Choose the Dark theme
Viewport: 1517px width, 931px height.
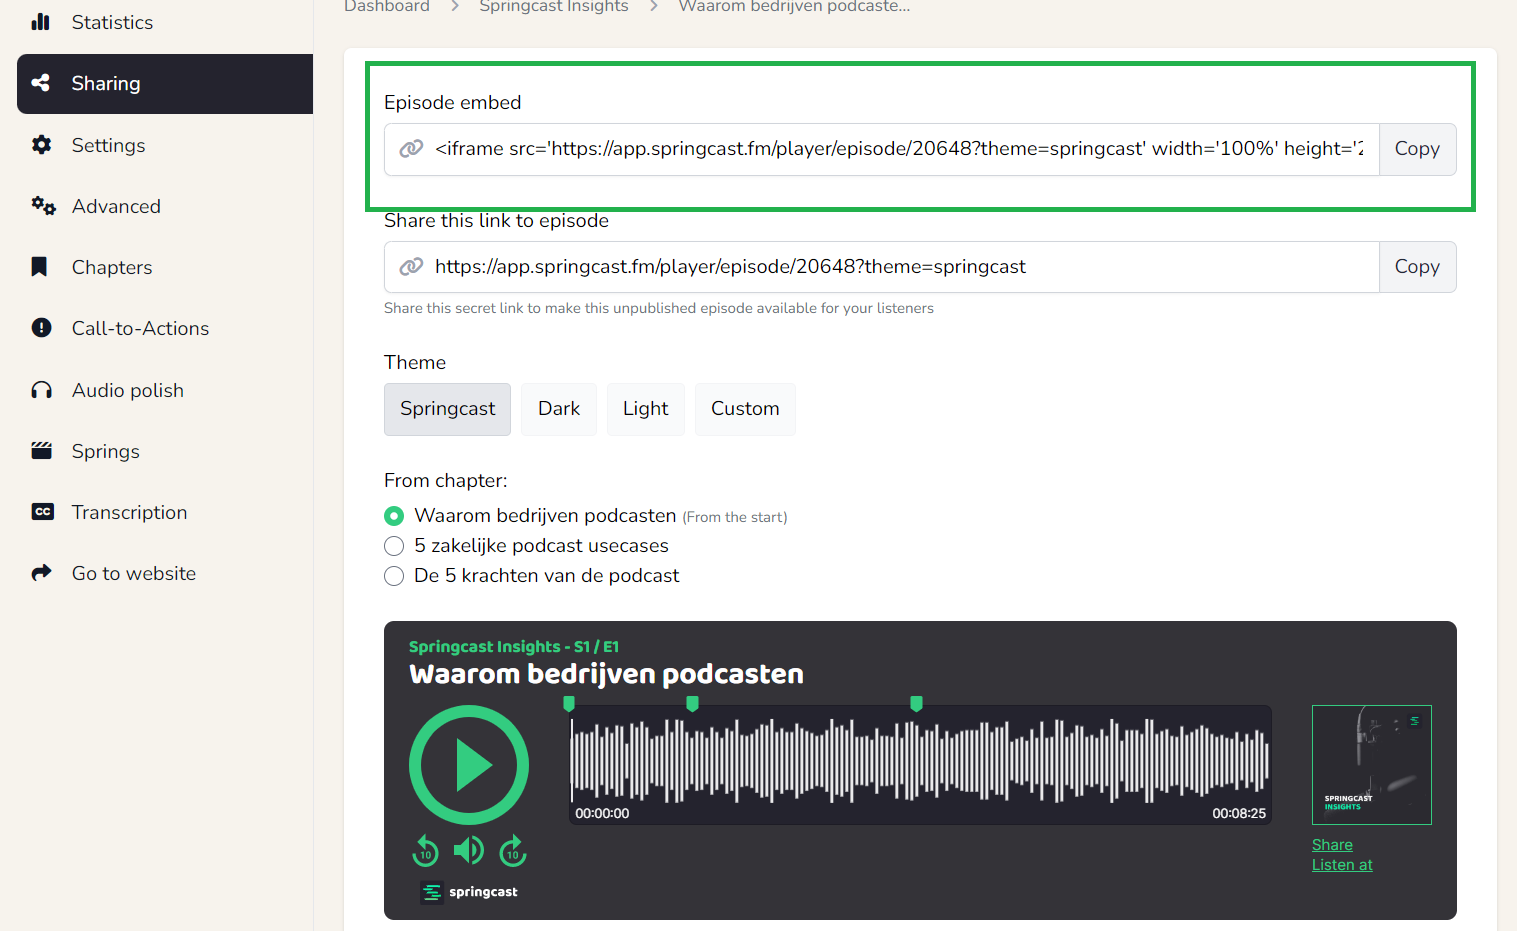(559, 409)
